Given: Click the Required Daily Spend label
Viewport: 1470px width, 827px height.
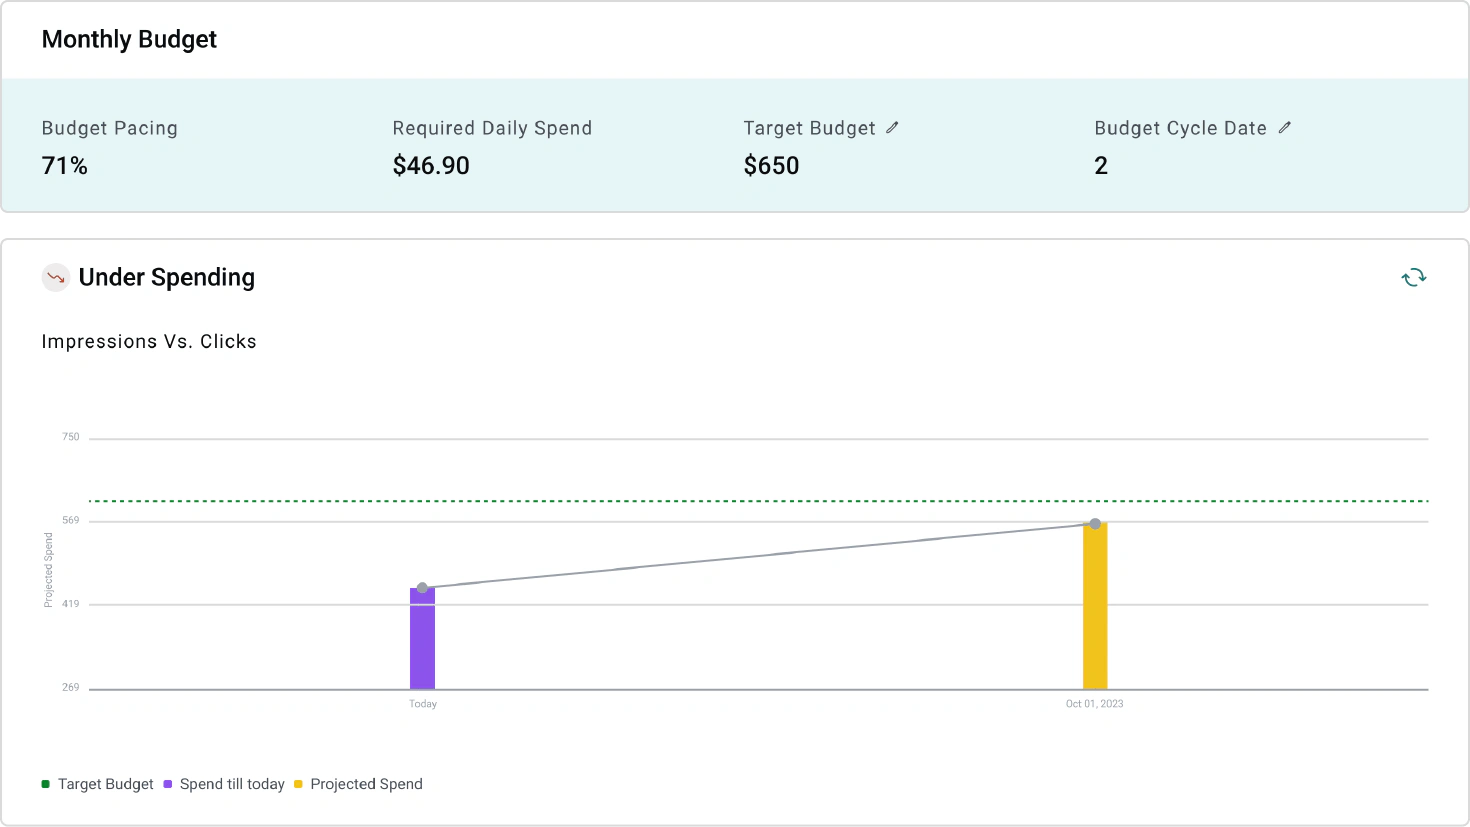Looking at the screenshot, I should coord(492,128).
